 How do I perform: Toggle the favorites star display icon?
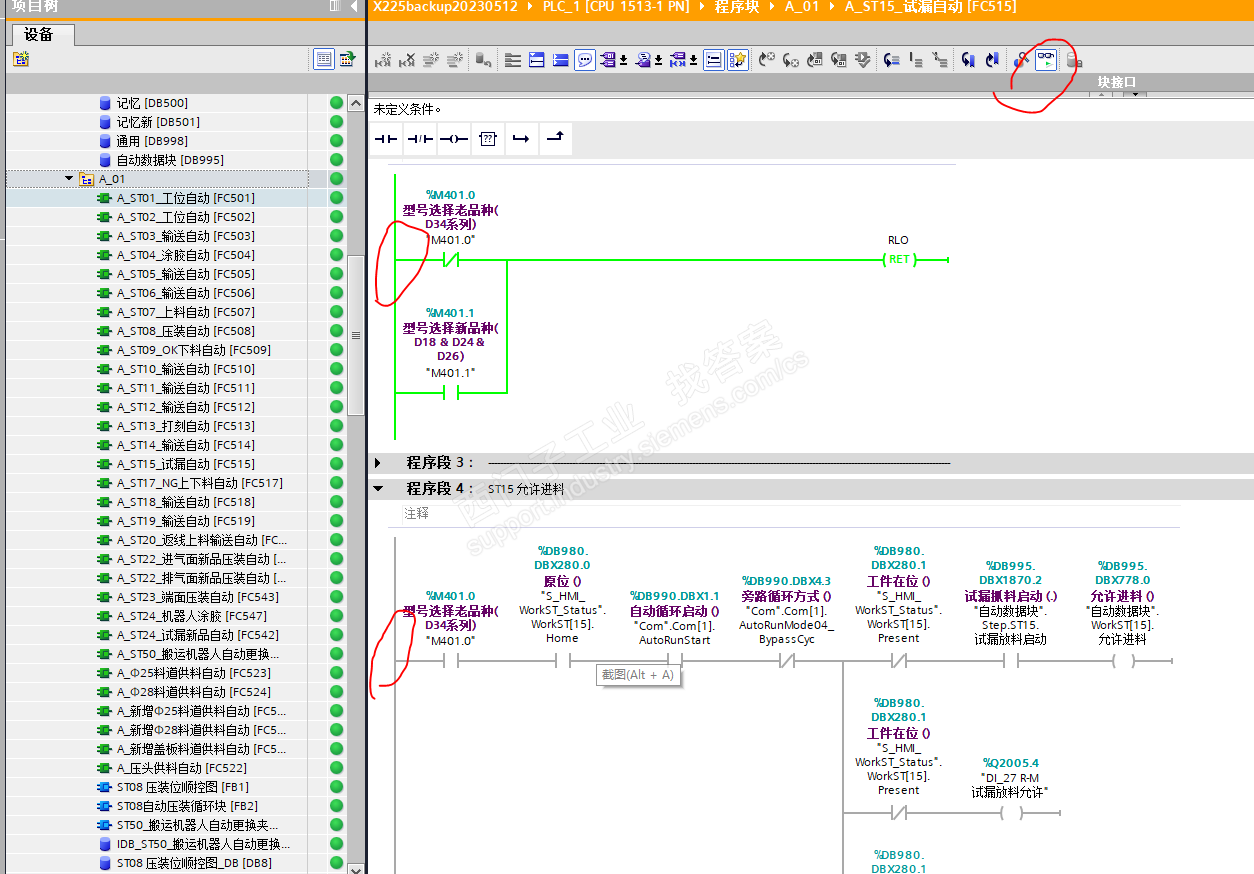coord(738,60)
